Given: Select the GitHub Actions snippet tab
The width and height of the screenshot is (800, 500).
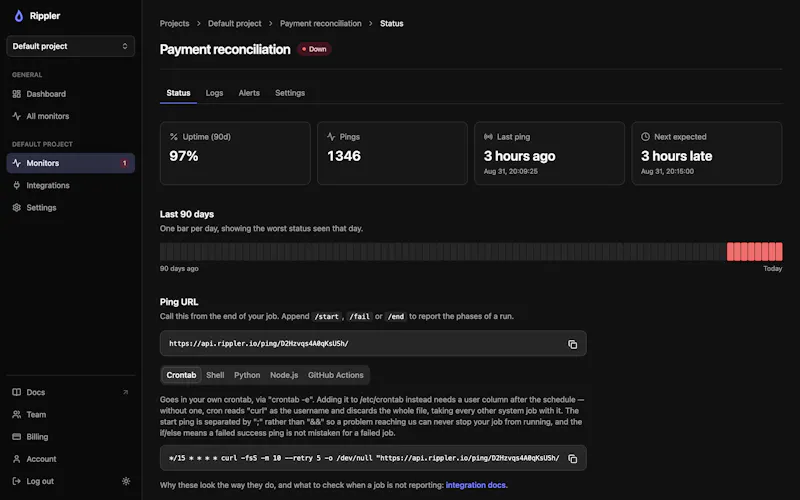Looking at the screenshot, I should tap(336, 375).
